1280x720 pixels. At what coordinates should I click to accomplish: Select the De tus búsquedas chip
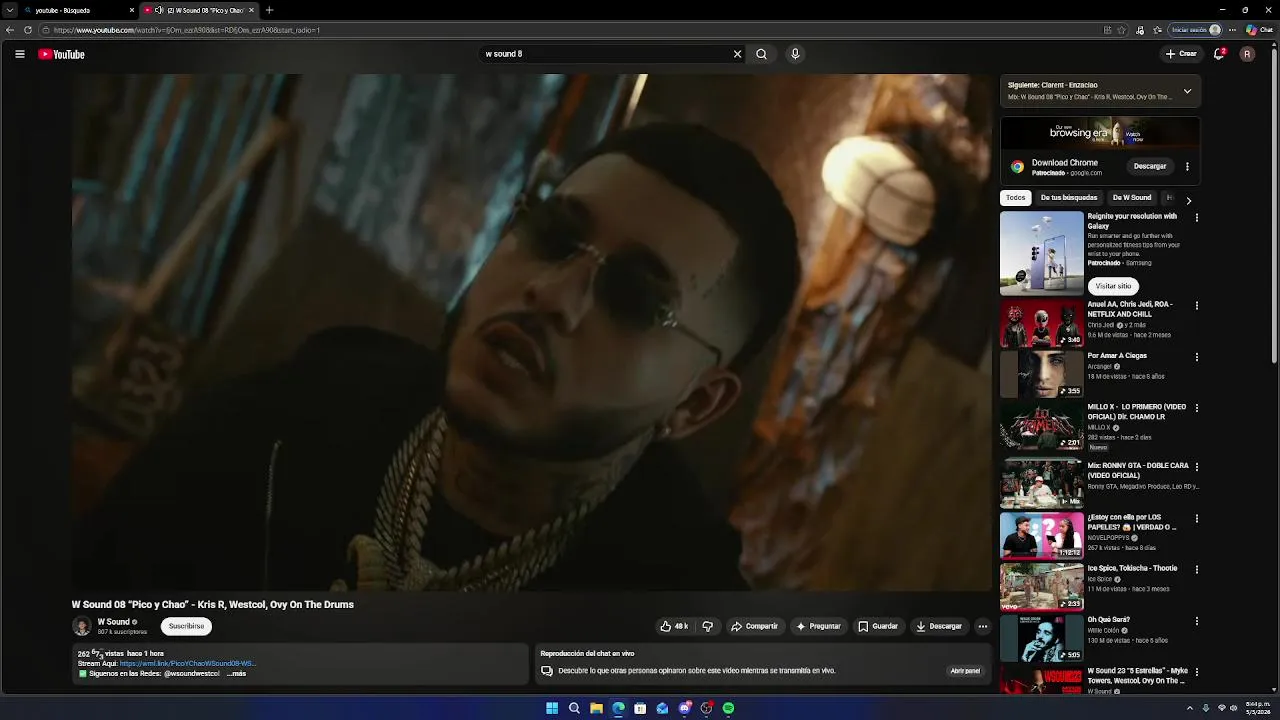(x=1069, y=197)
